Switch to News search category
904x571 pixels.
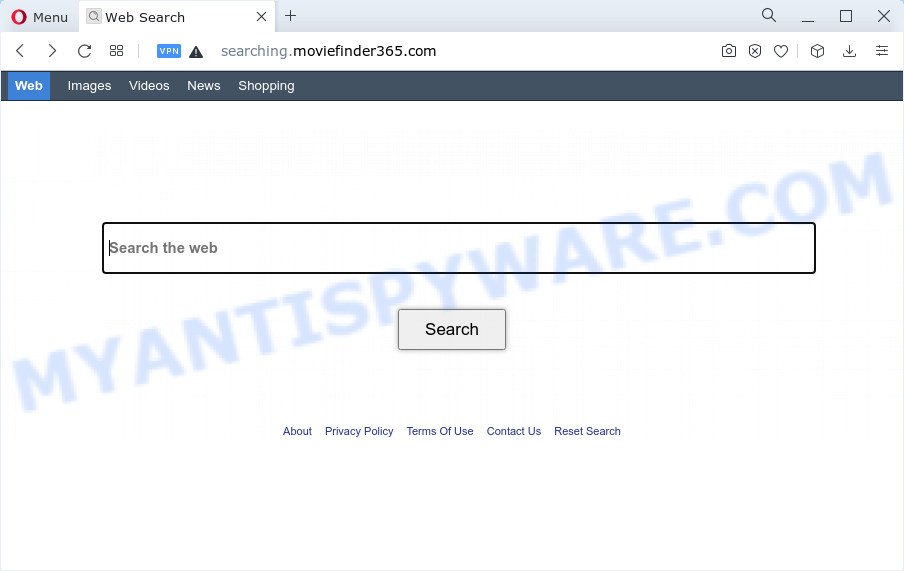click(204, 85)
